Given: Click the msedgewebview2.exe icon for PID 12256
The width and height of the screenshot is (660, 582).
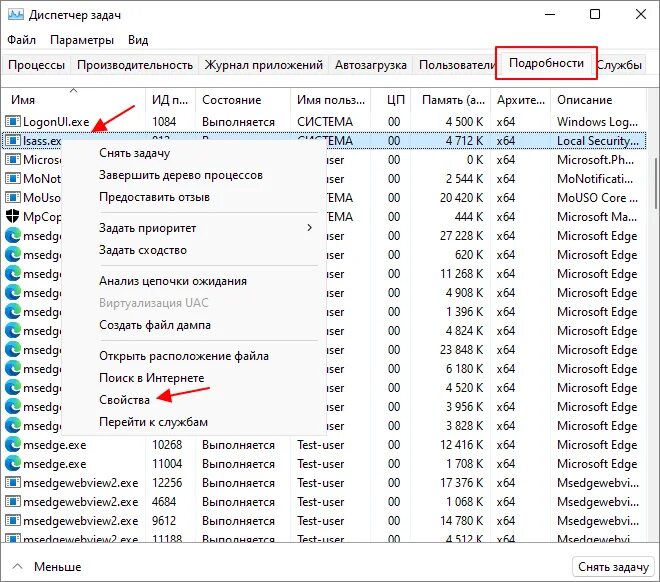Looking at the screenshot, I should tap(13, 482).
